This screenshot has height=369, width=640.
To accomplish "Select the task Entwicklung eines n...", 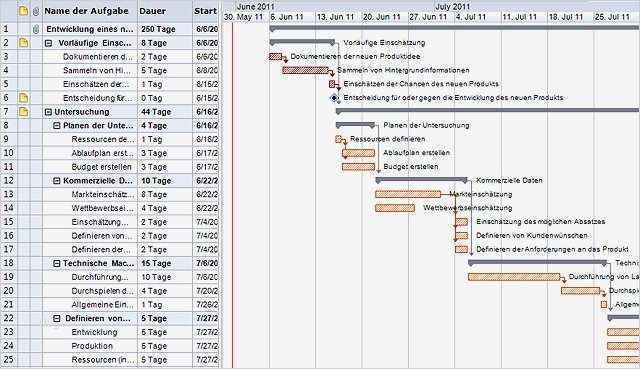I will coord(90,29).
